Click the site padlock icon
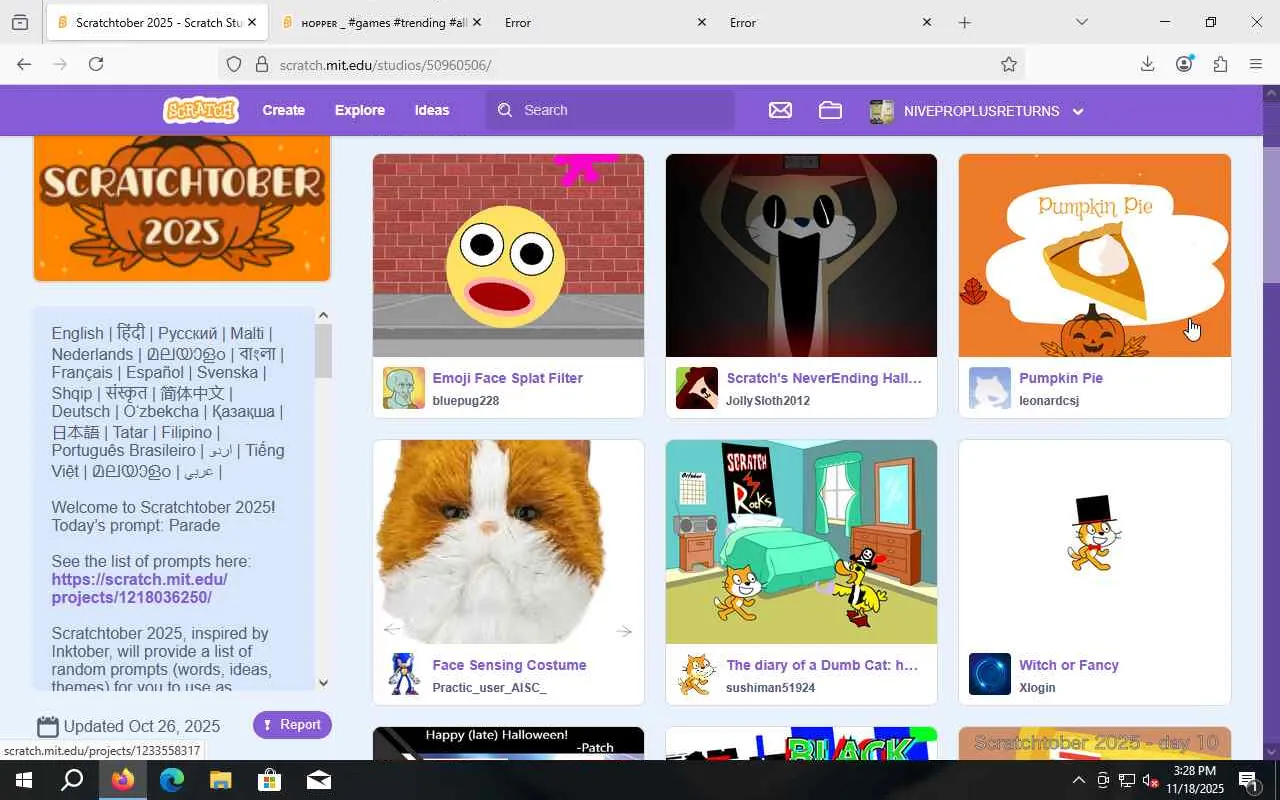The height and width of the screenshot is (800, 1280). [x=262, y=64]
